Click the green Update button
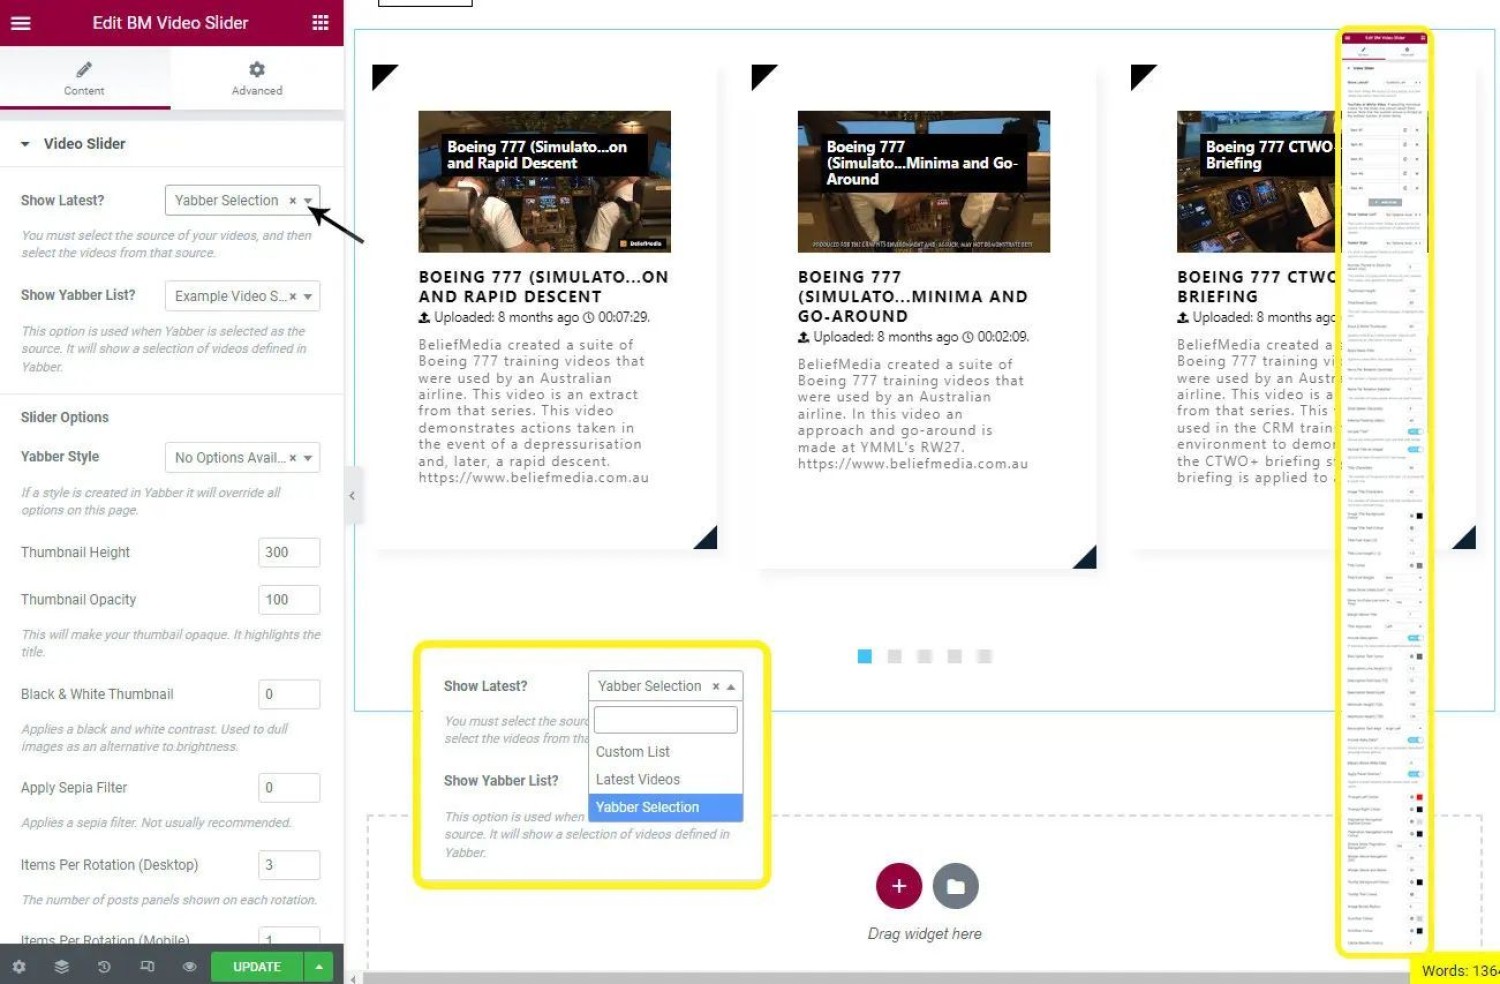This screenshot has height=984, width=1500. 257,967
